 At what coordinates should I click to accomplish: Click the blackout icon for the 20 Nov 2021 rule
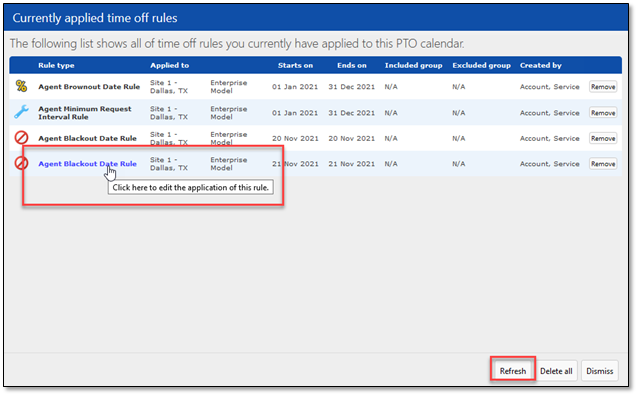(21, 138)
